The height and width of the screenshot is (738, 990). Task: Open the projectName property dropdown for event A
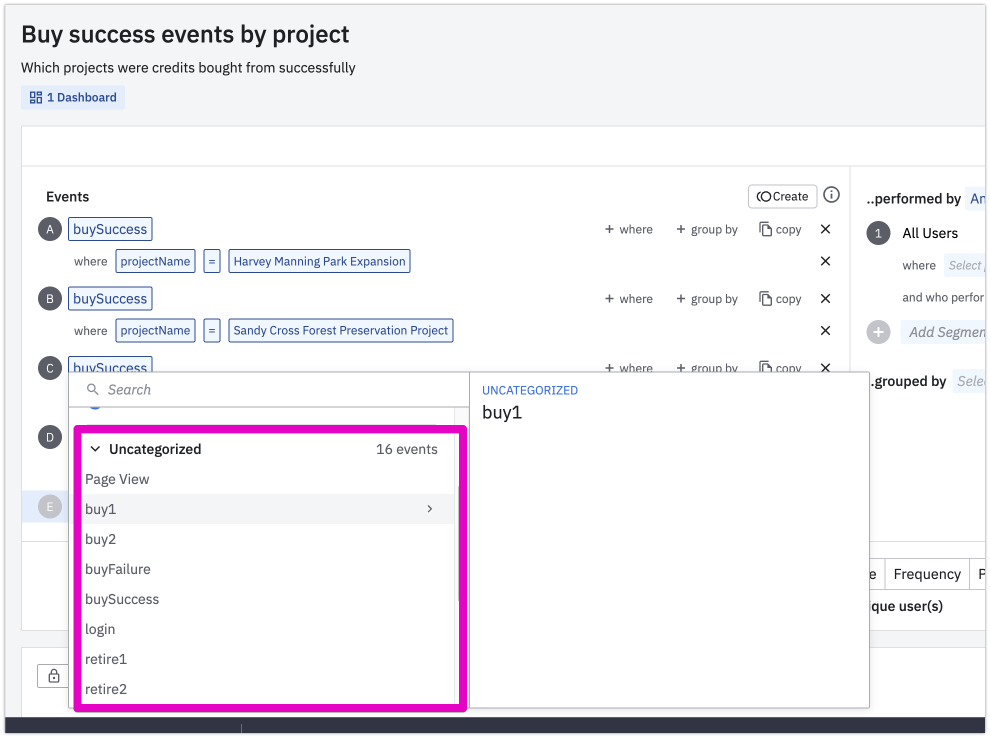(155, 261)
